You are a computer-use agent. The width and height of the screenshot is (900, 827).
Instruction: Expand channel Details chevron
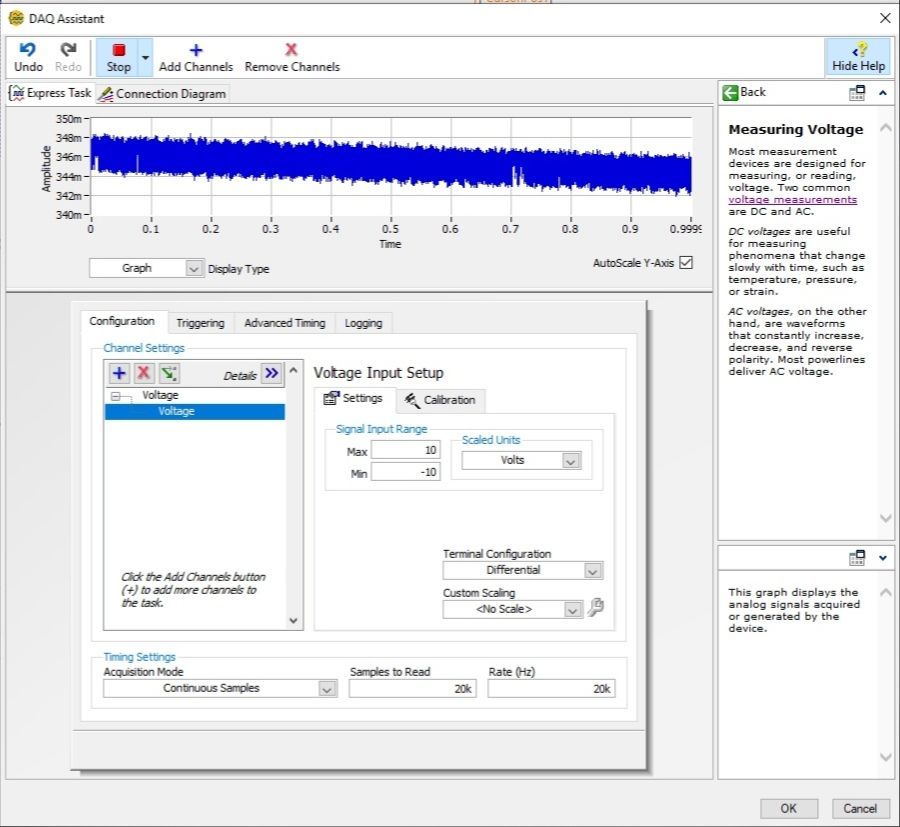(272, 373)
